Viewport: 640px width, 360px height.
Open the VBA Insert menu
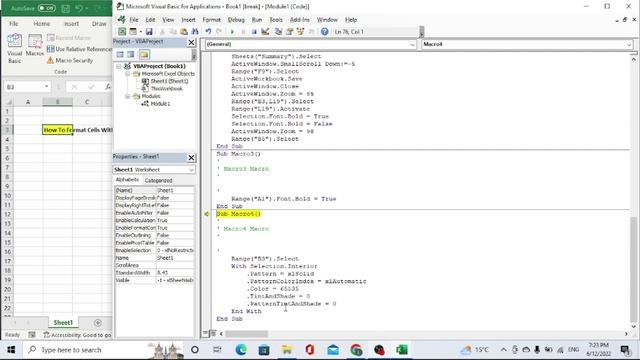click(x=188, y=20)
